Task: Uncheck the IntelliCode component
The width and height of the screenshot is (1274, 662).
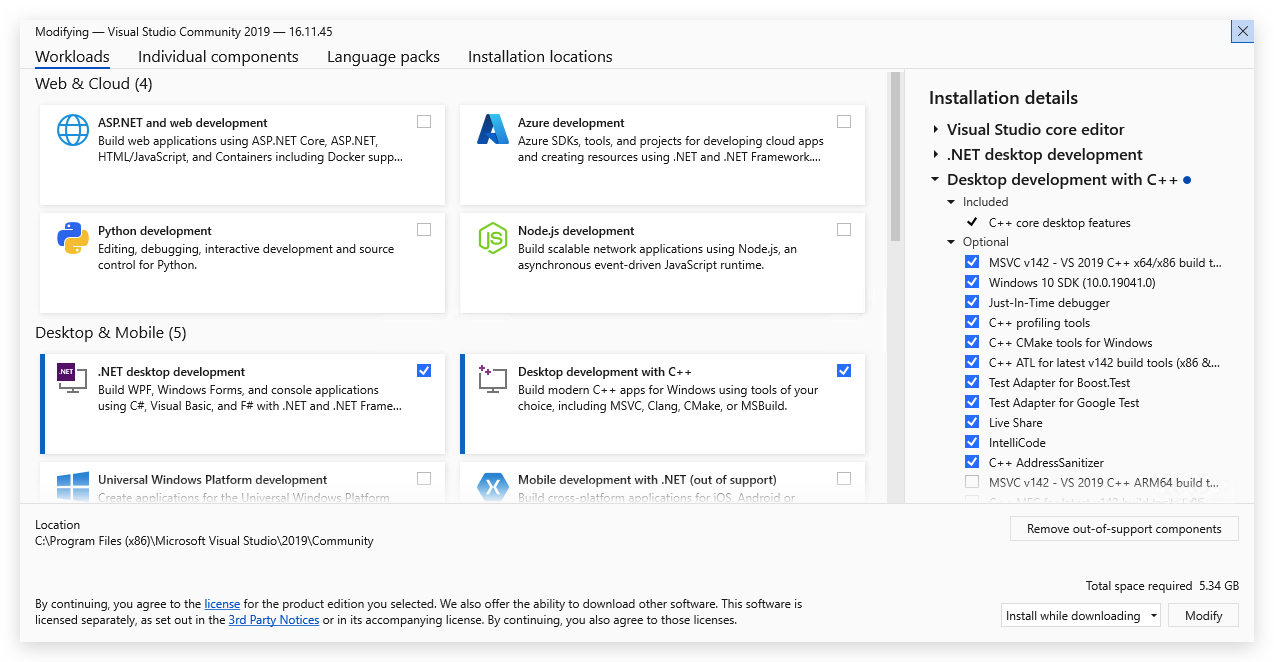Action: tap(972, 442)
